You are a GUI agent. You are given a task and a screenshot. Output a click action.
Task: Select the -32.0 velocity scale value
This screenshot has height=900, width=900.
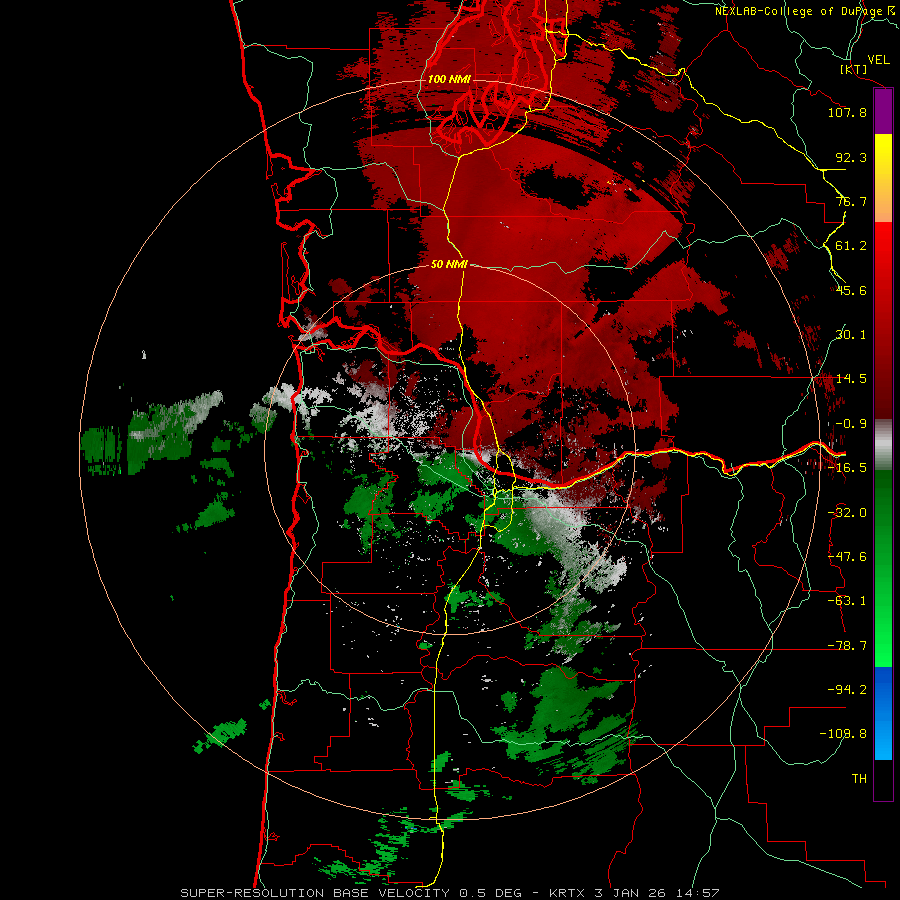point(847,513)
